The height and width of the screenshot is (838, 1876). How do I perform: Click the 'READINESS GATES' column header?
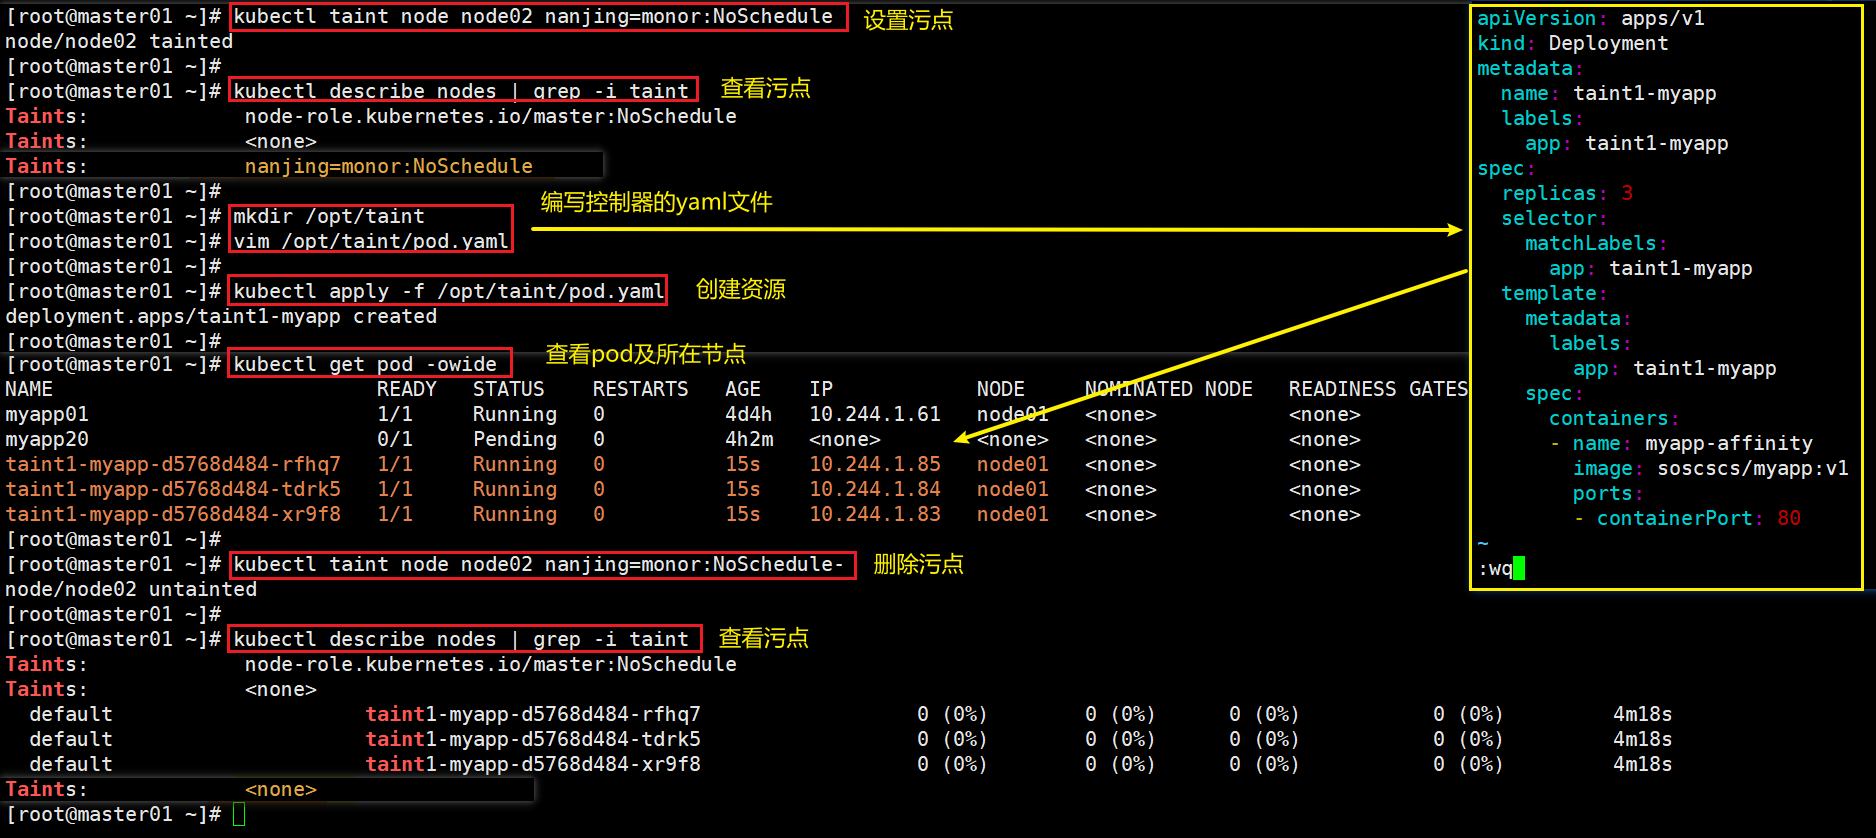1378,389
